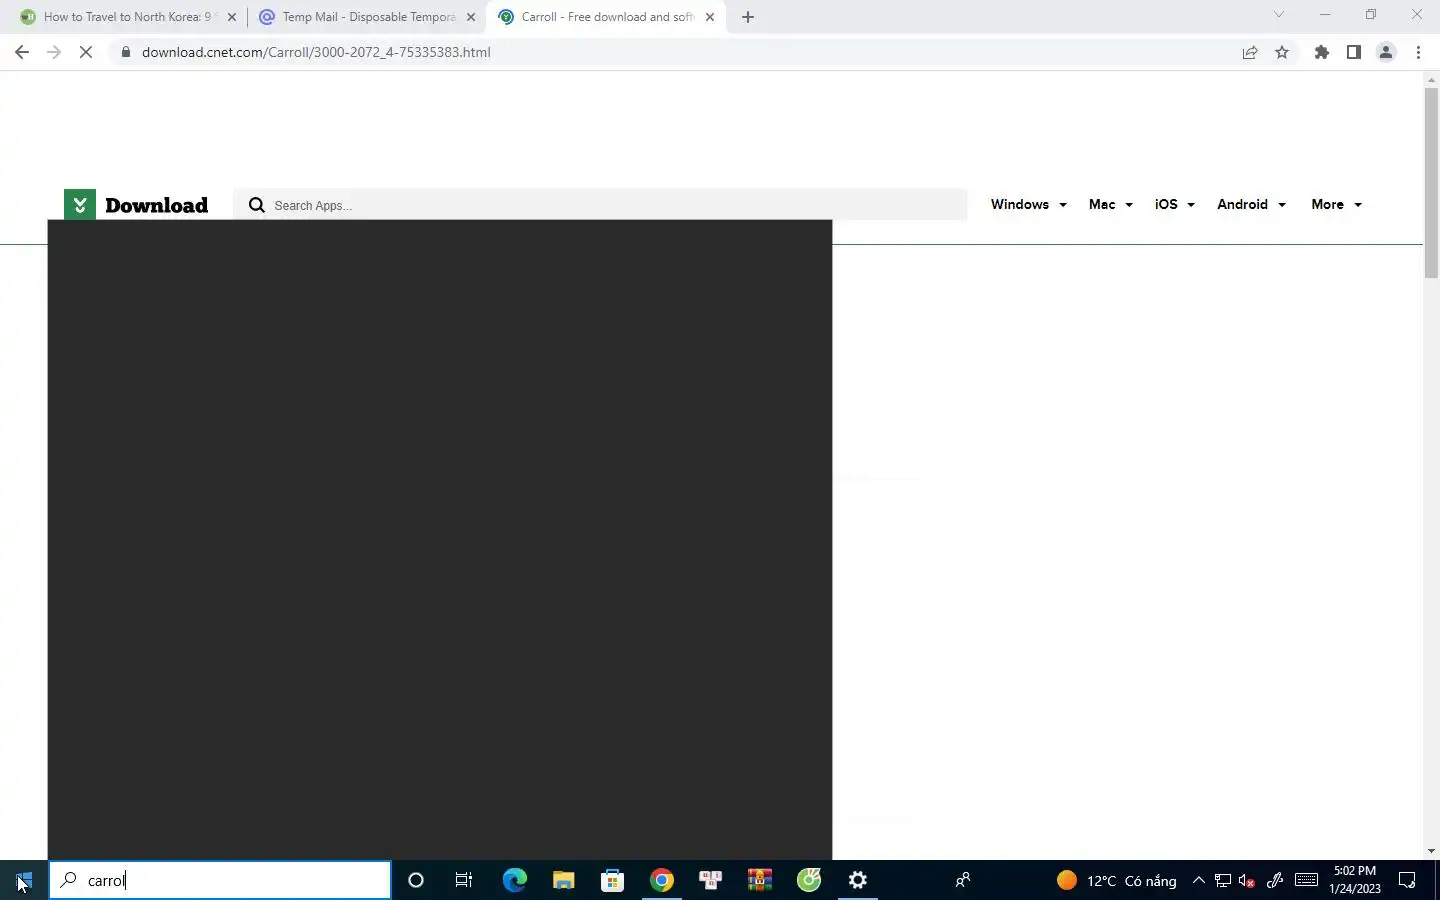Click the taskbar search box with 'carrol'
This screenshot has width=1440, height=900.
[x=220, y=880]
